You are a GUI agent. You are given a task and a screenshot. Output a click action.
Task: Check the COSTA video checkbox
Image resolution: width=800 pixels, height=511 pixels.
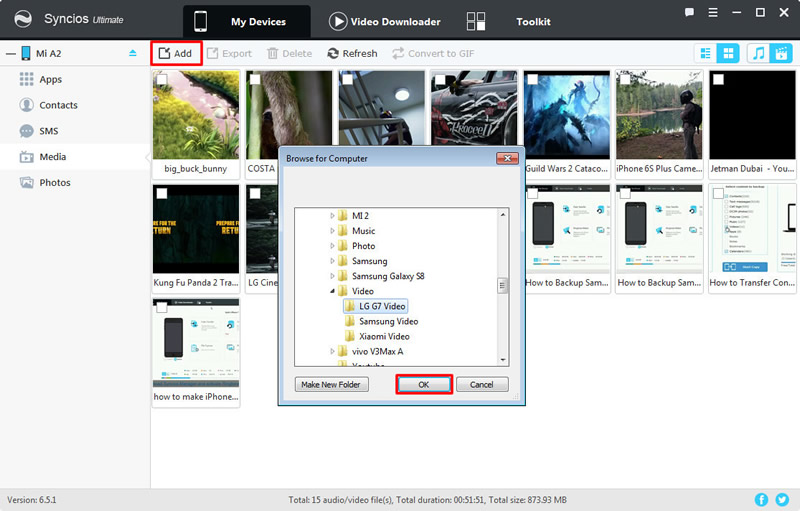tap(255, 80)
